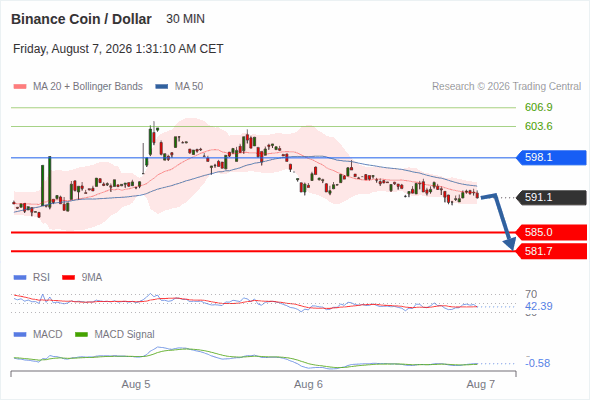
Task: Click the 30 MIN timeframe label
Action: click(186, 19)
